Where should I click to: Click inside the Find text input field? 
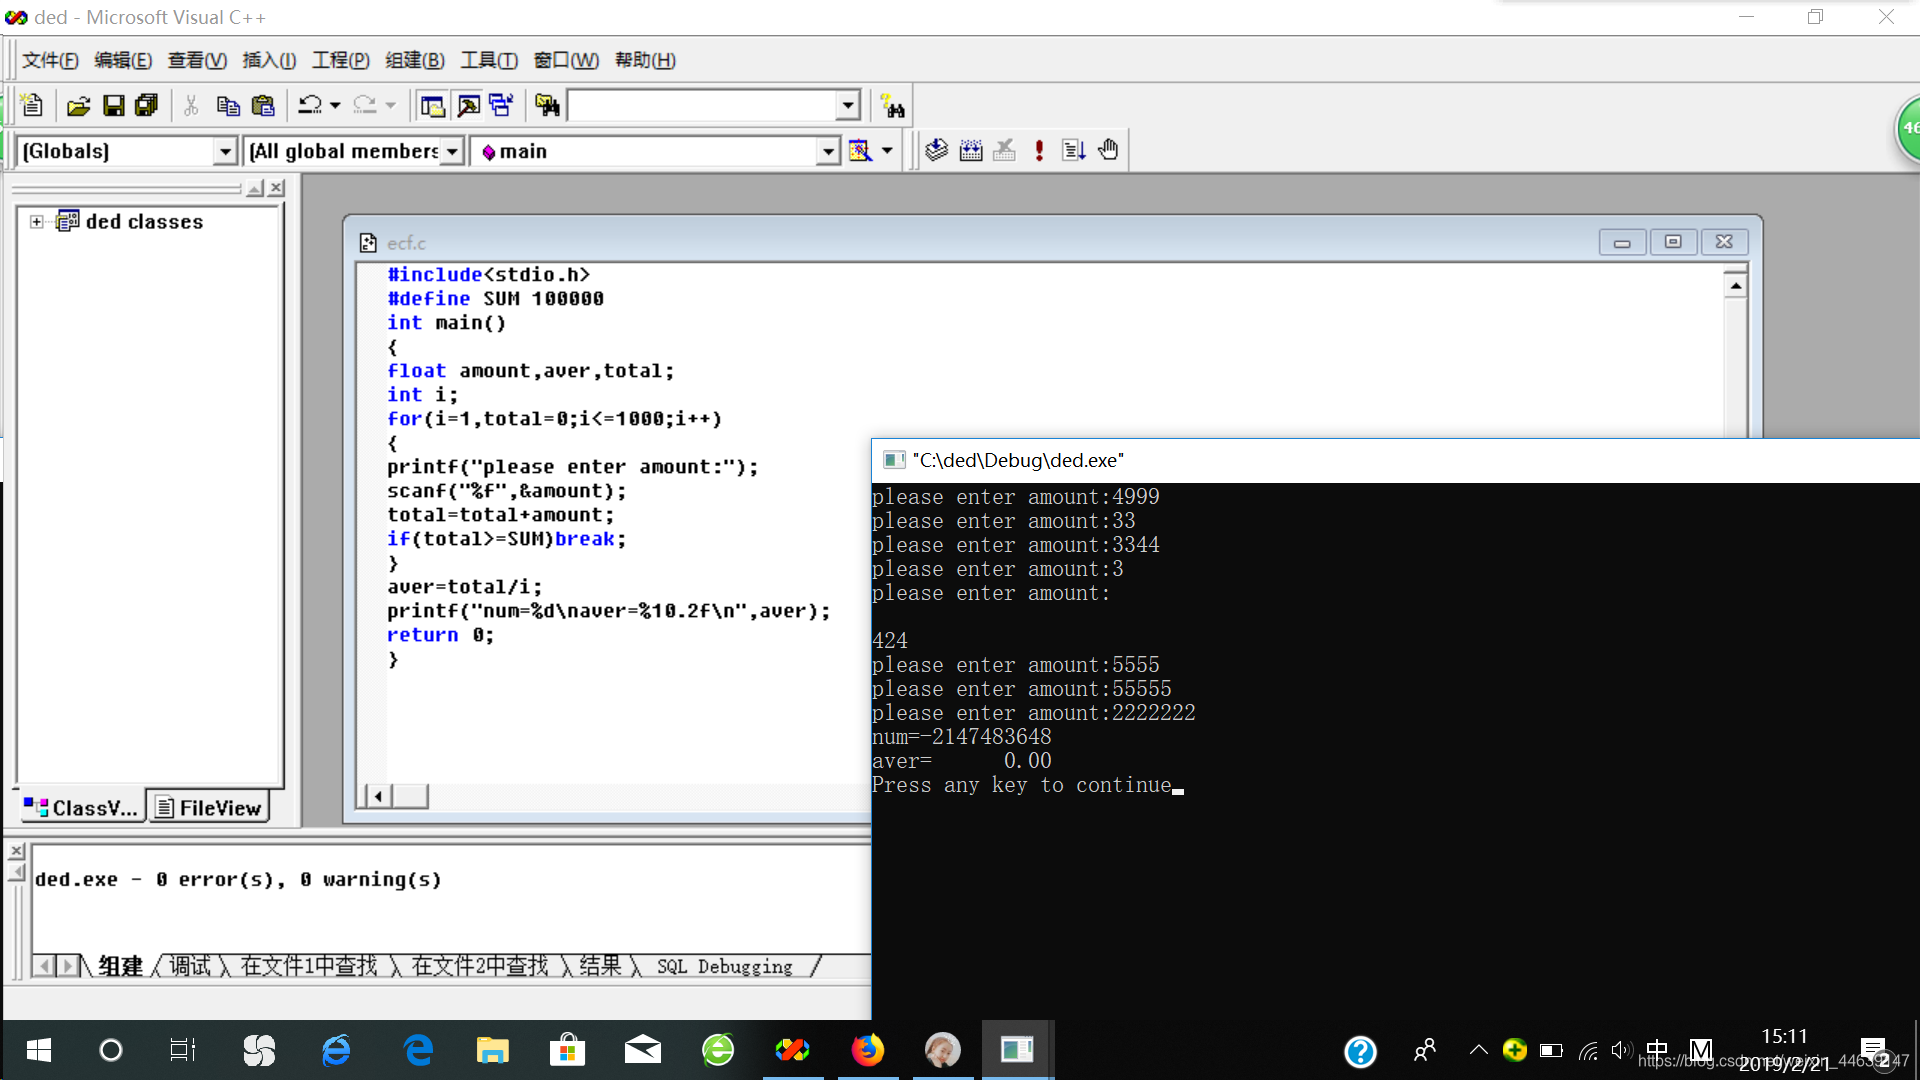(702, 105)
